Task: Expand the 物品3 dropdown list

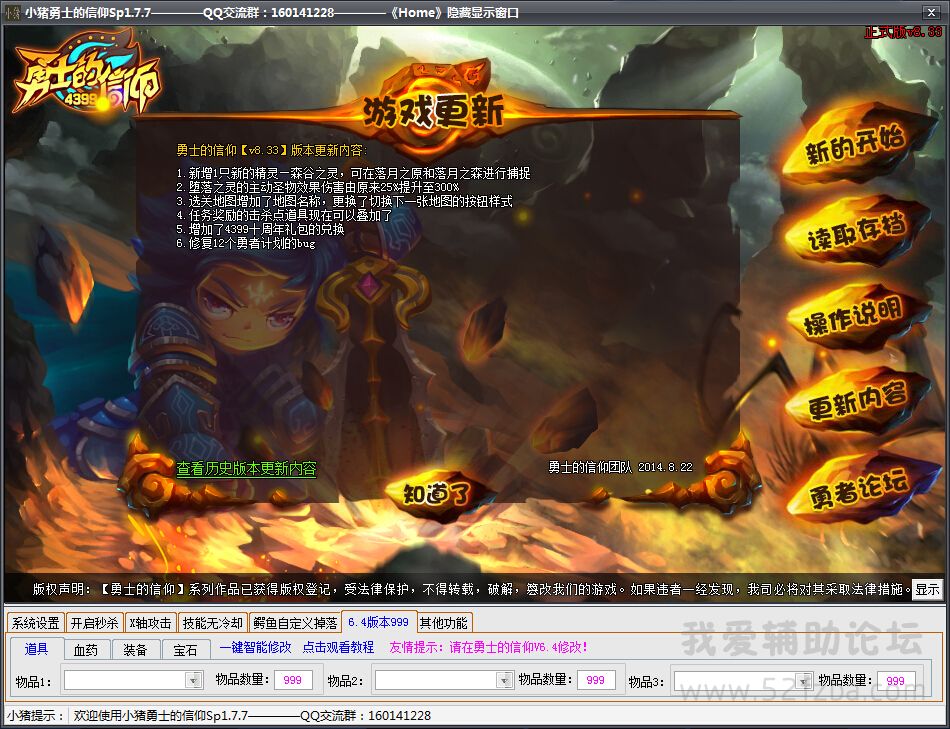Action: [x=803, y=681]
